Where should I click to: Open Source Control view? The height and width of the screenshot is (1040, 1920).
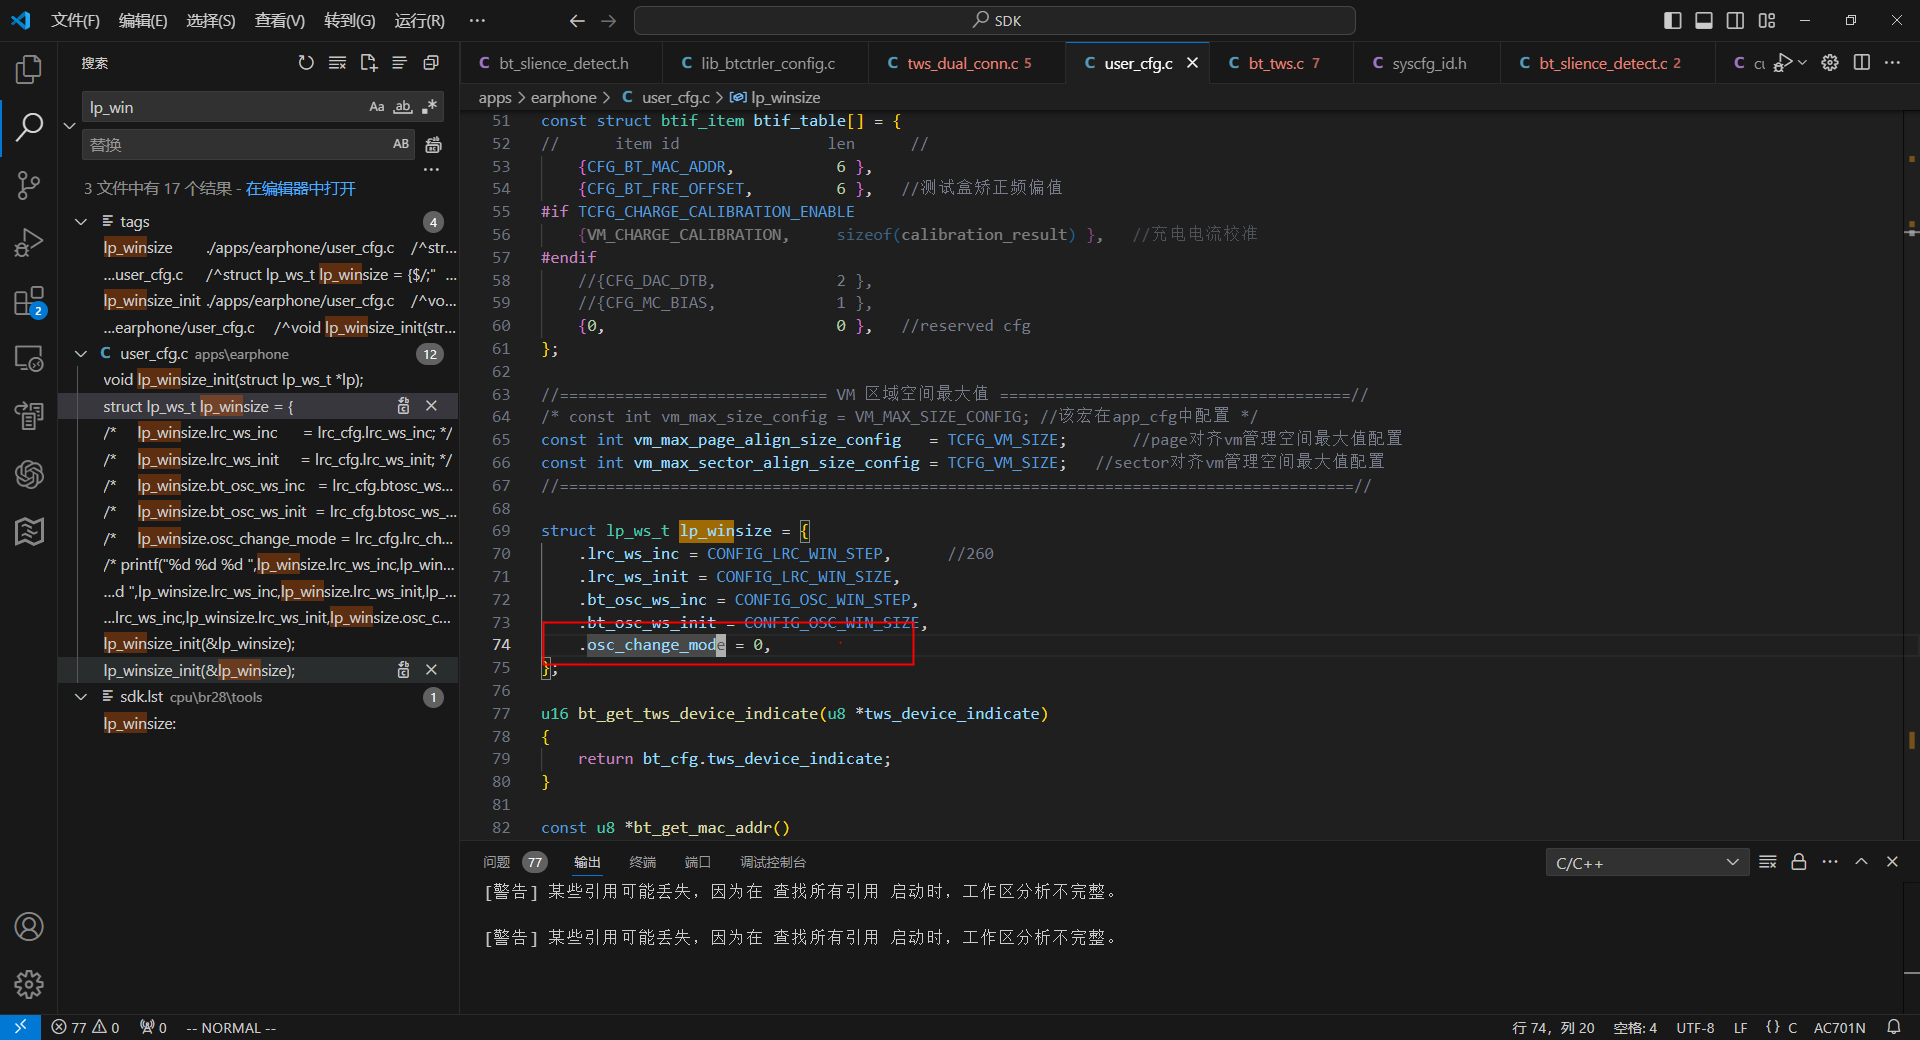click(29, 185)
